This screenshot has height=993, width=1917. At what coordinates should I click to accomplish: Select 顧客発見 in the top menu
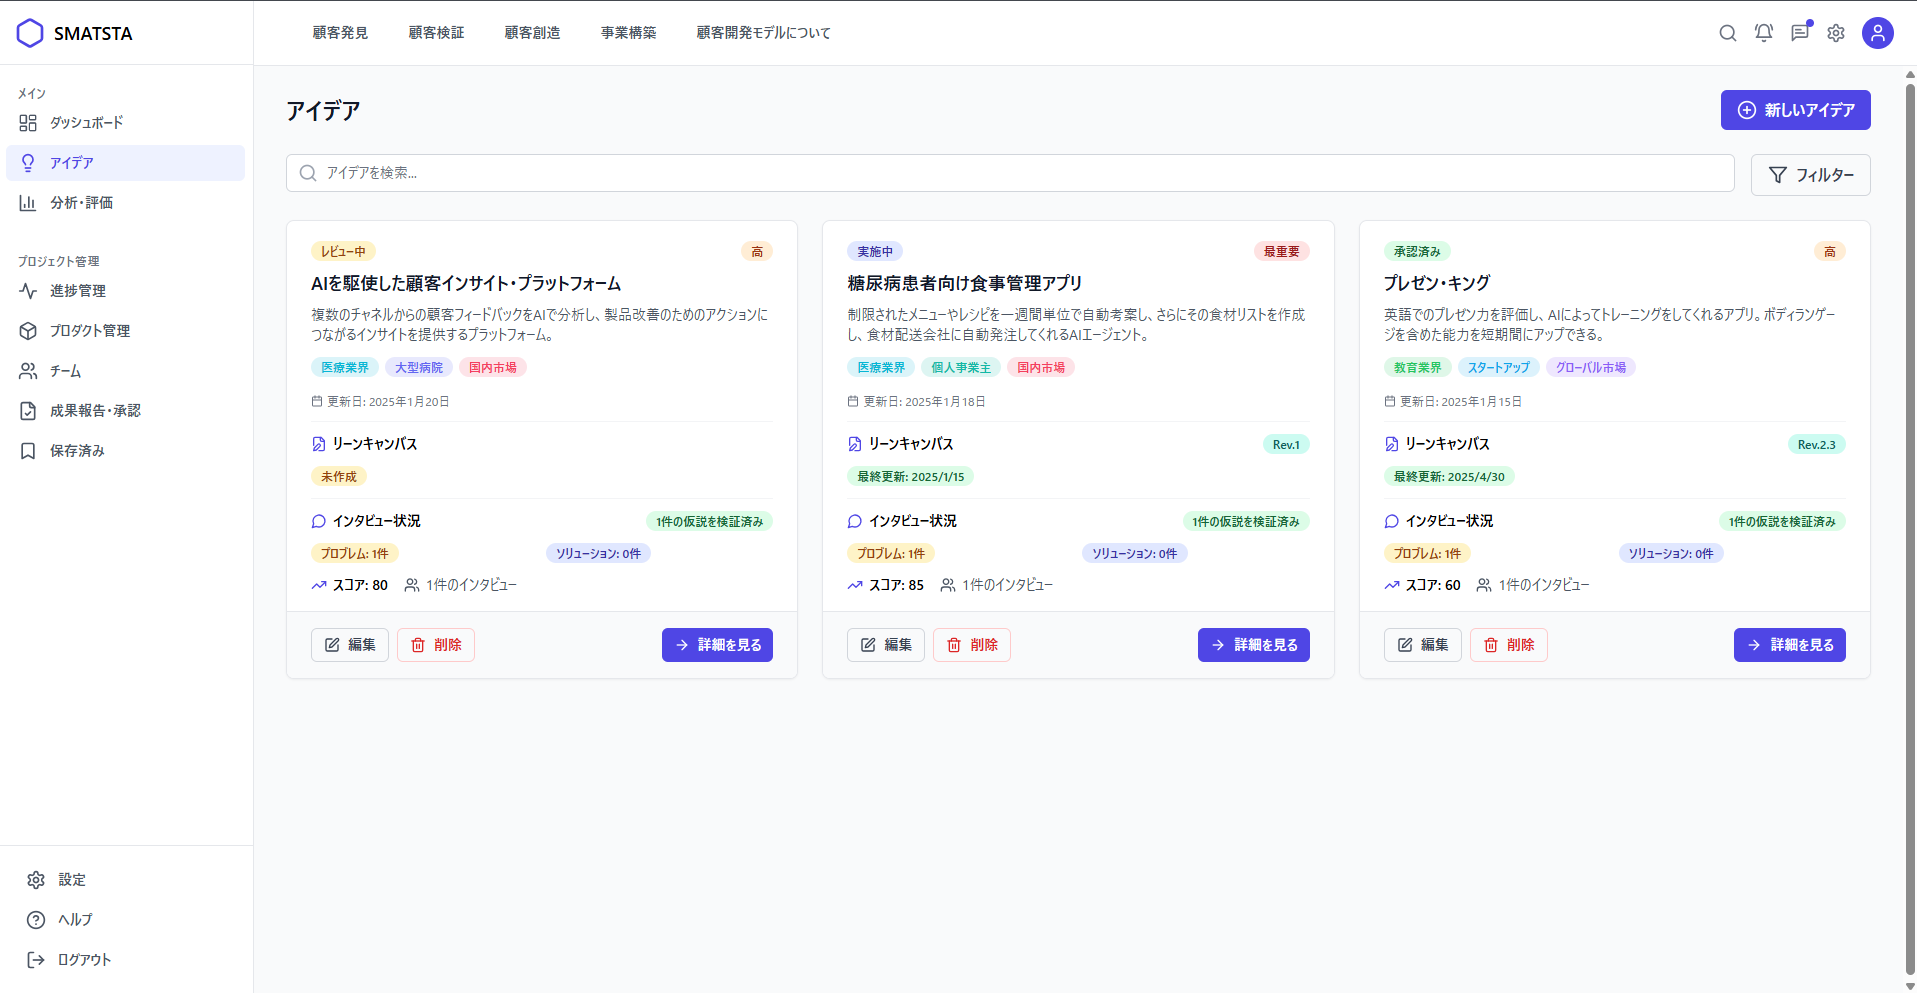339,32
